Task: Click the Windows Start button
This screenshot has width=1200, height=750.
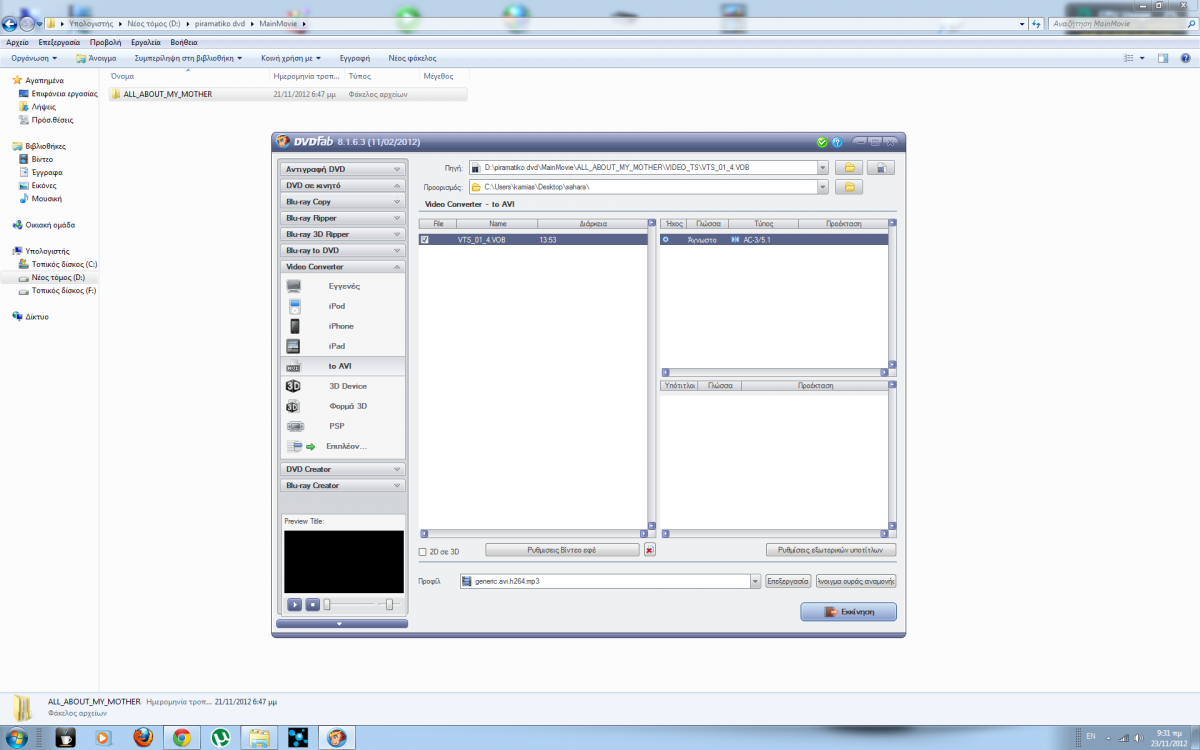Action: point(18,738)
